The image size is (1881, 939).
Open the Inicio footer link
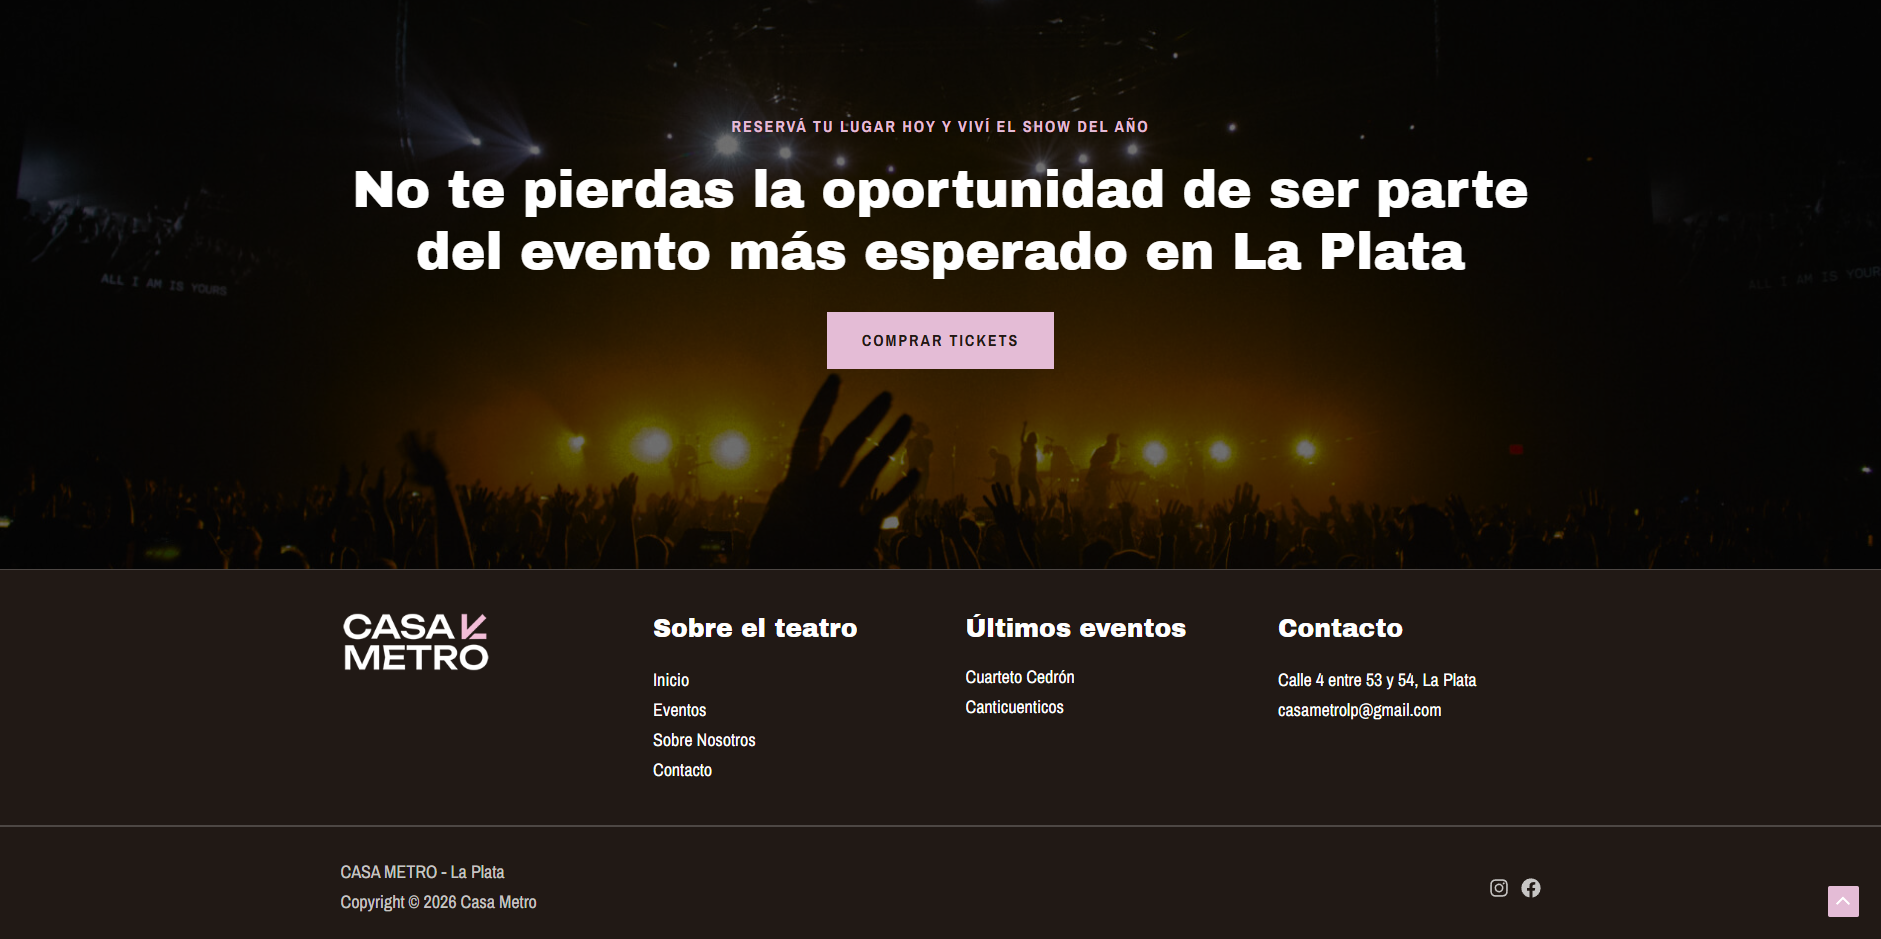point(671,680)
